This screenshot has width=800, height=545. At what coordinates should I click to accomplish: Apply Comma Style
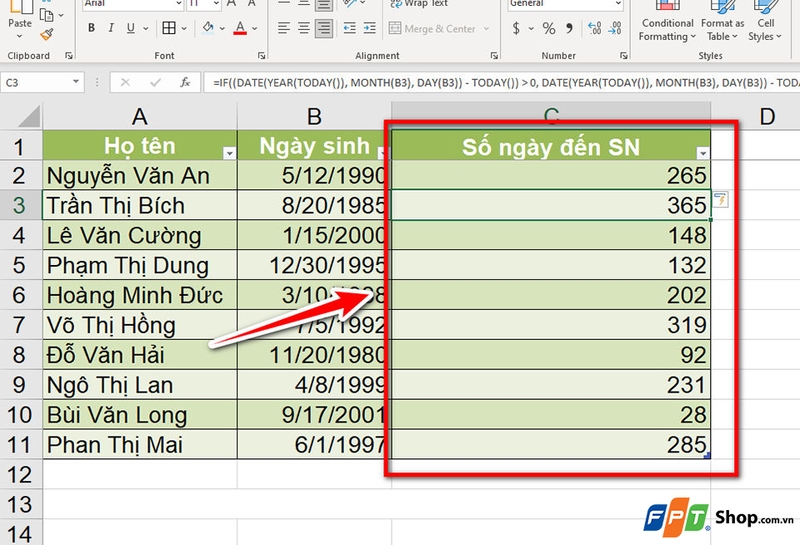(x=569, y=28)
